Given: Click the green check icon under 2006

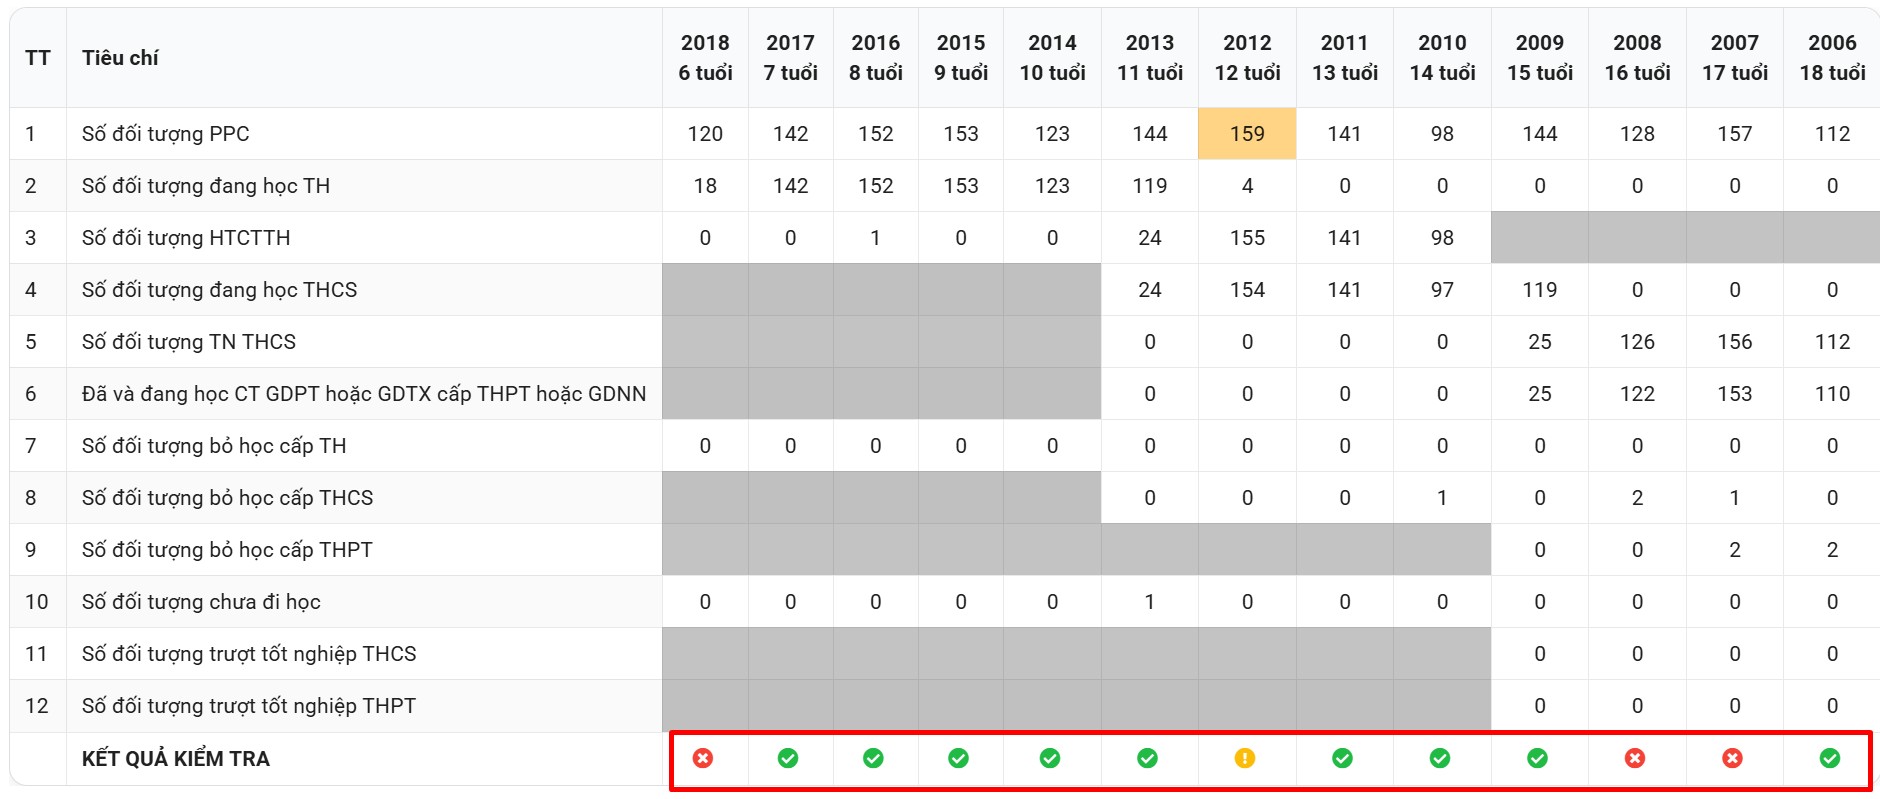Looking at the screenshot, I should [x=1829, y=758].
